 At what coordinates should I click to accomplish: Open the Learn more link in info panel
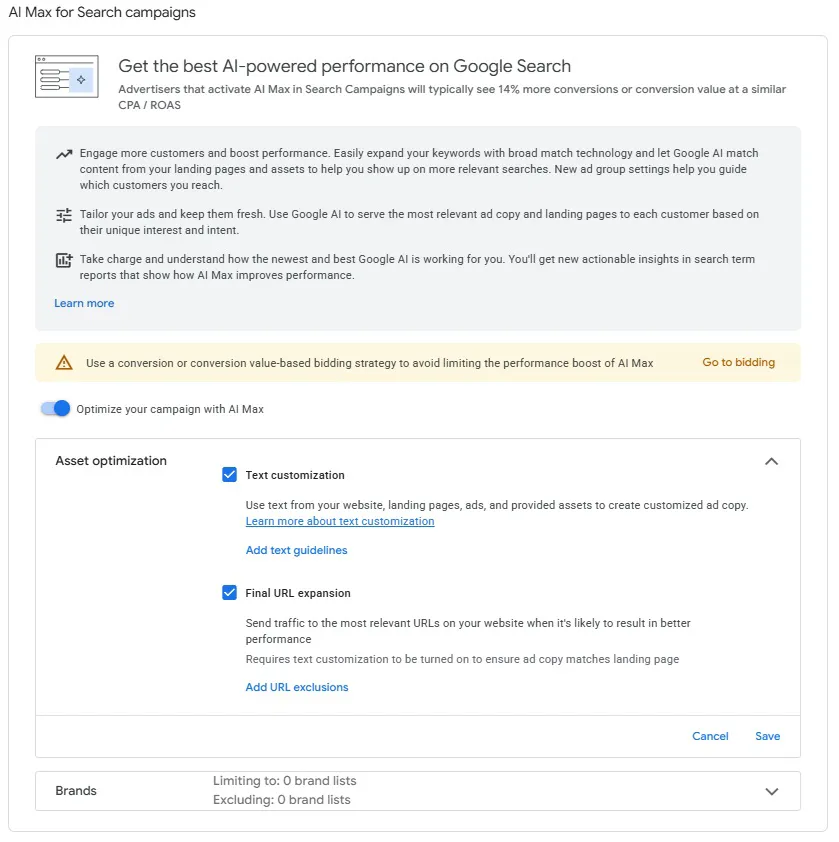pos(84,303)
